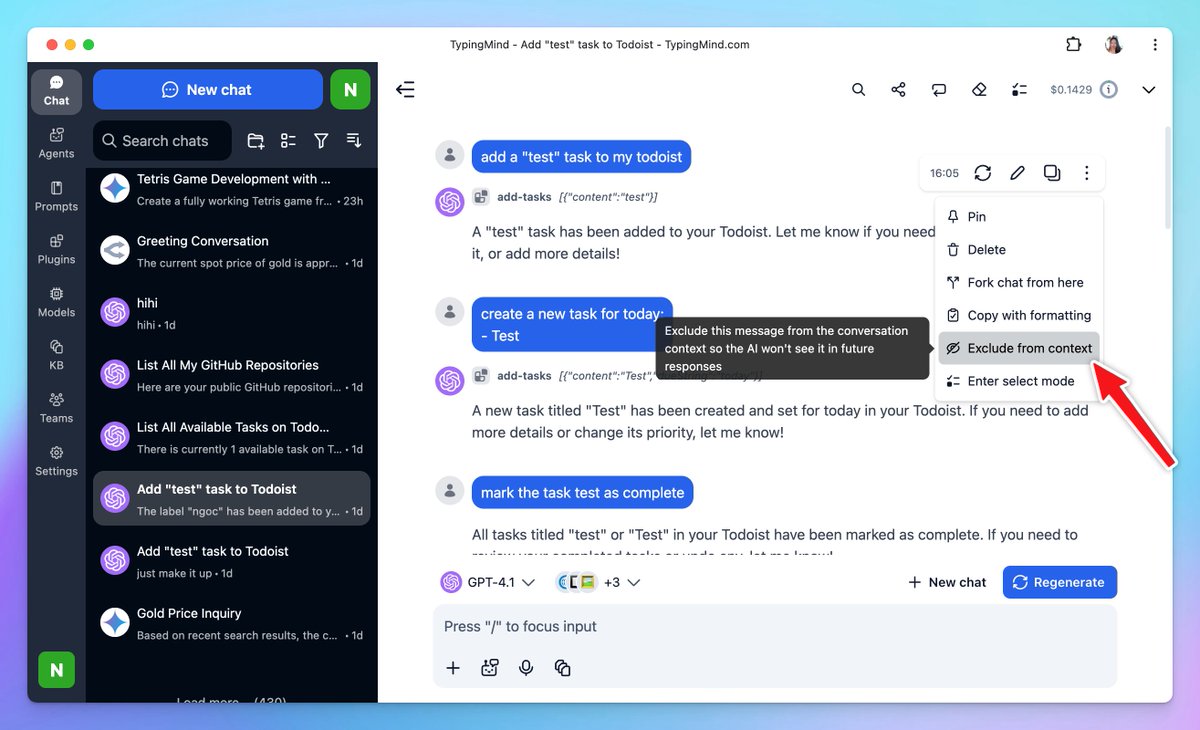Start a New chat
Screen dimensions: 1200x730
(x=207, y=89)
